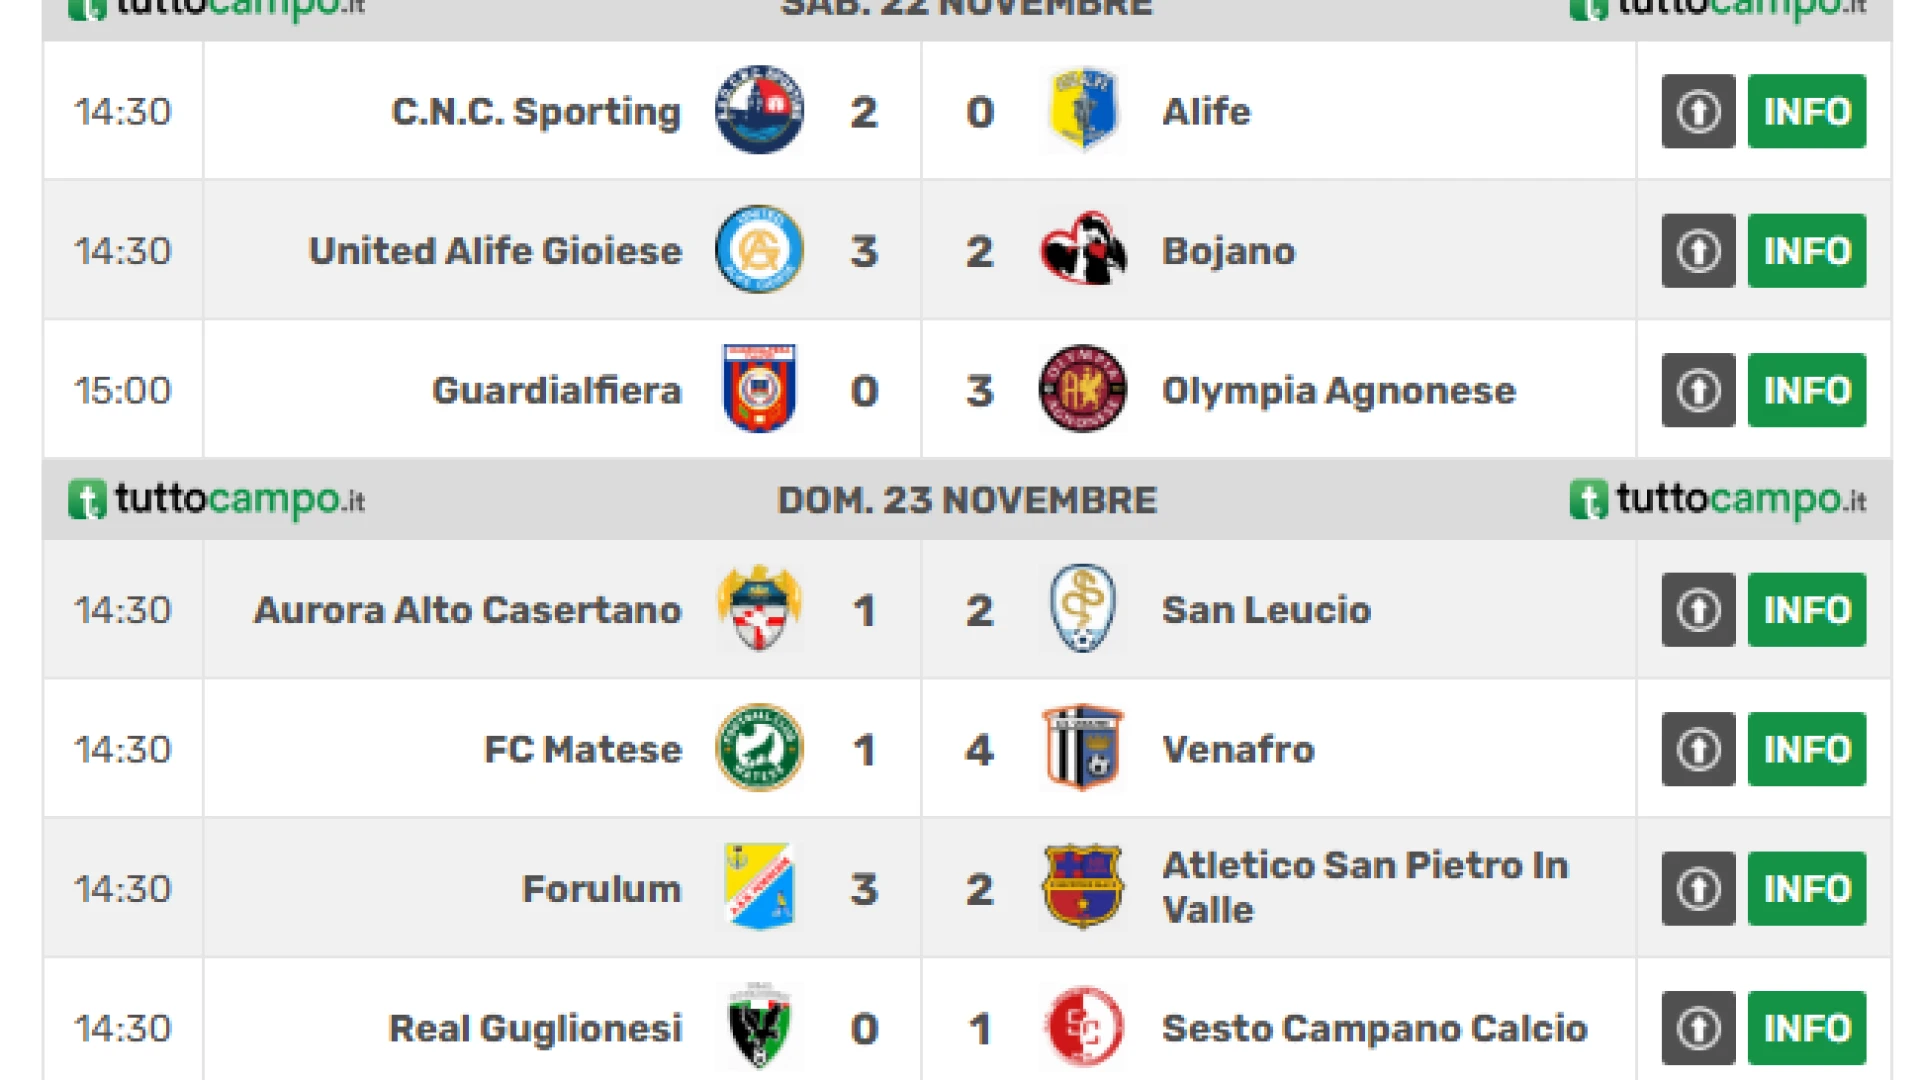Click the Venafro striped crest
This screenshot has width=1920, height=1080.
coord(1083,748)
